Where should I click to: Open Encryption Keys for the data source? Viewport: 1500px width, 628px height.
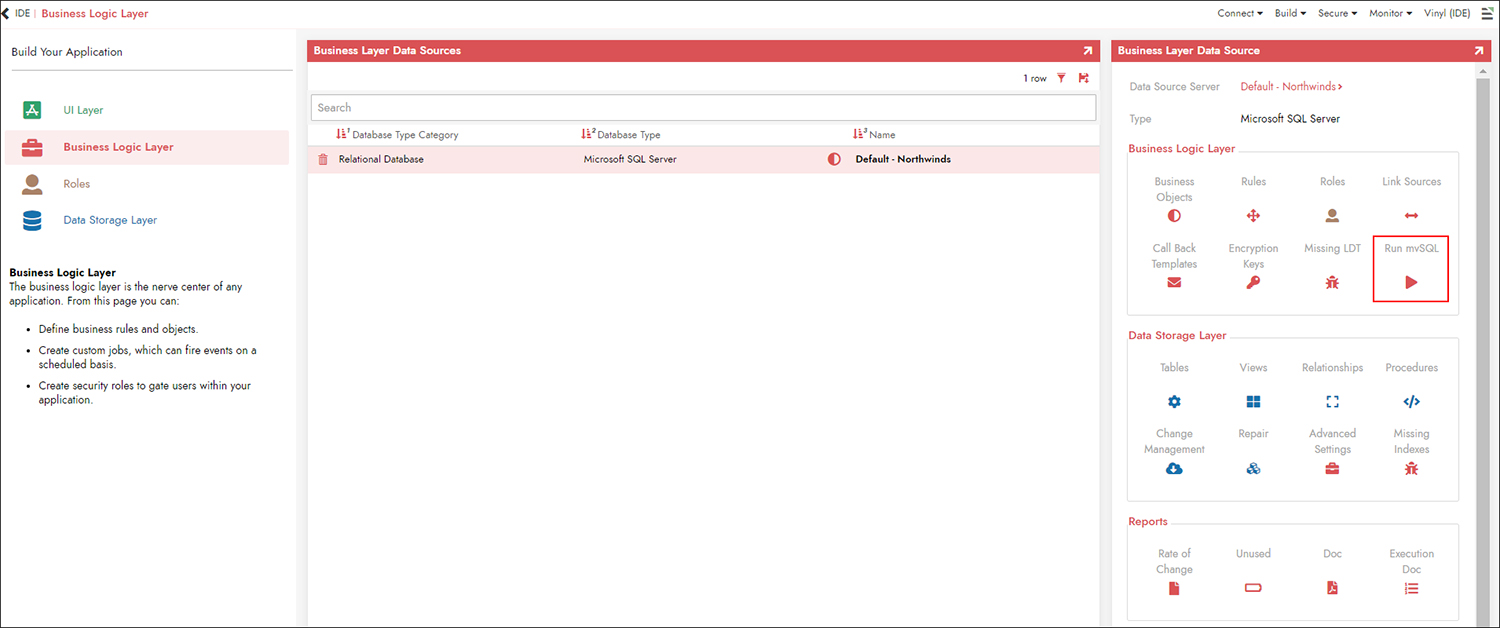pyautogui.click(x=1253, y=282)
